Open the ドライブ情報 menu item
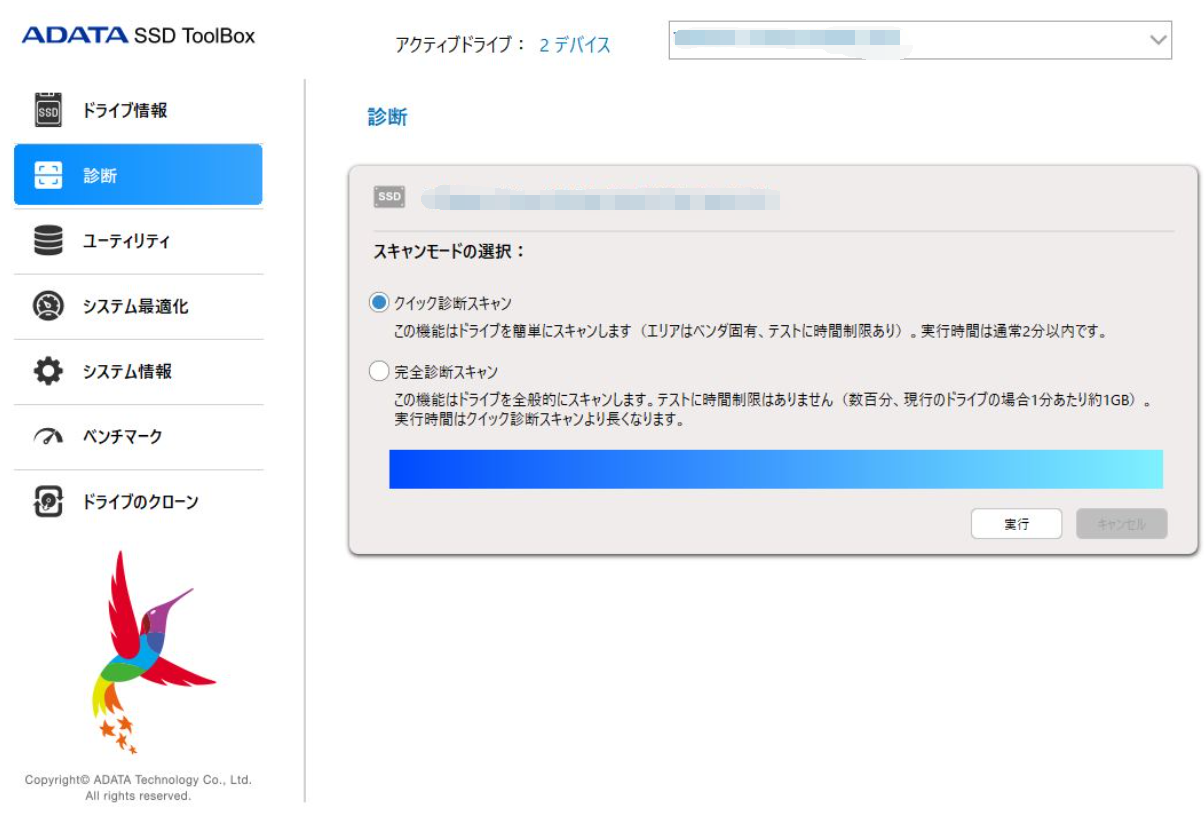Image resolution: width=1204 pixels, height=823 pixels. [x=125, y=110]
